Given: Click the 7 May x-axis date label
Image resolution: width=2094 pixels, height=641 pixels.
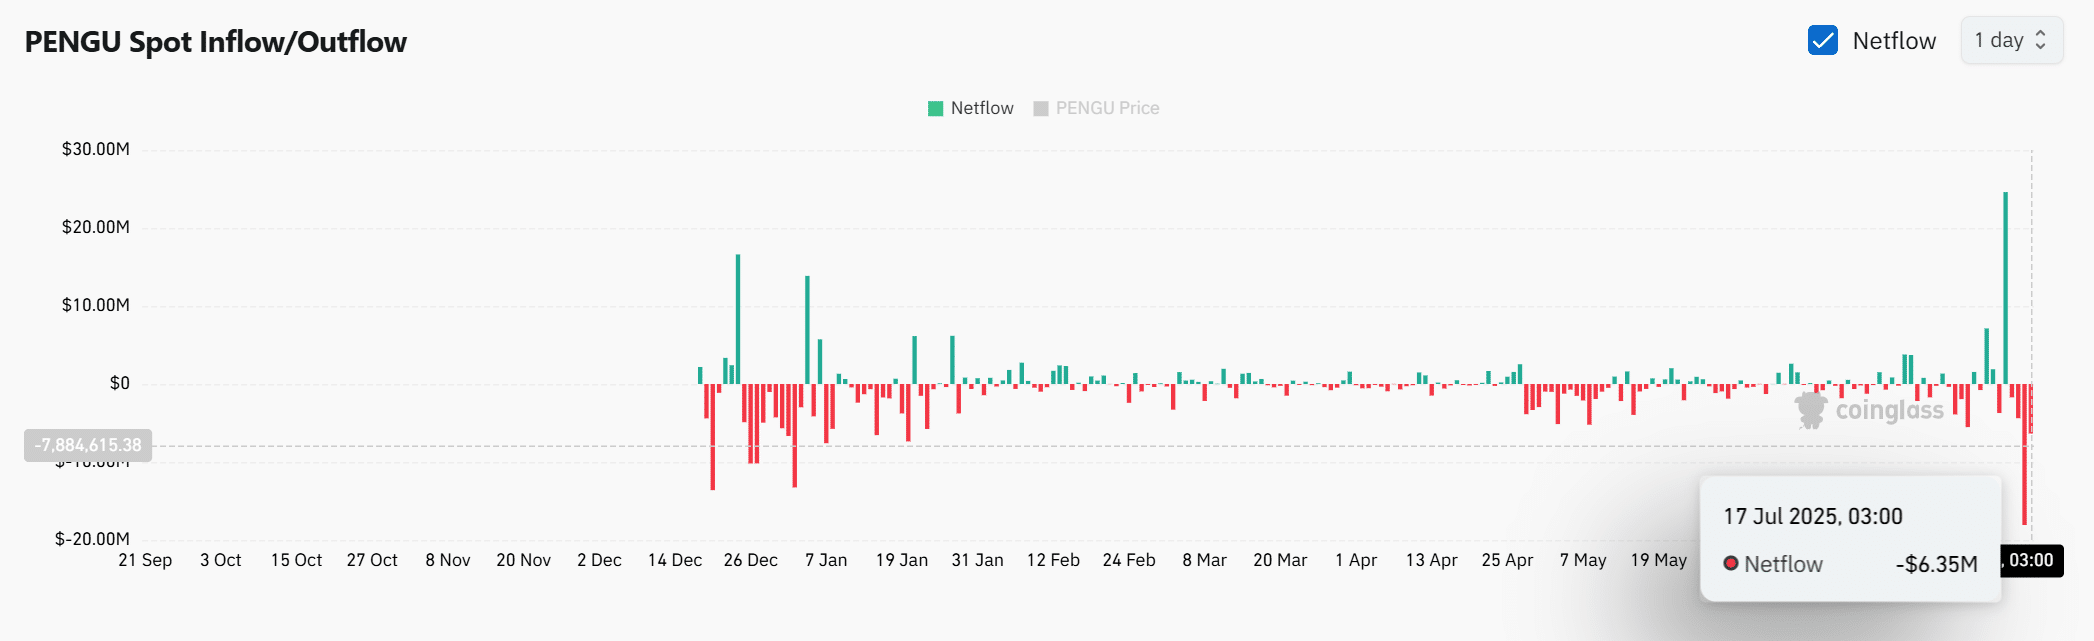Looking at the screenshot, I should click(x=1582, y=560).
